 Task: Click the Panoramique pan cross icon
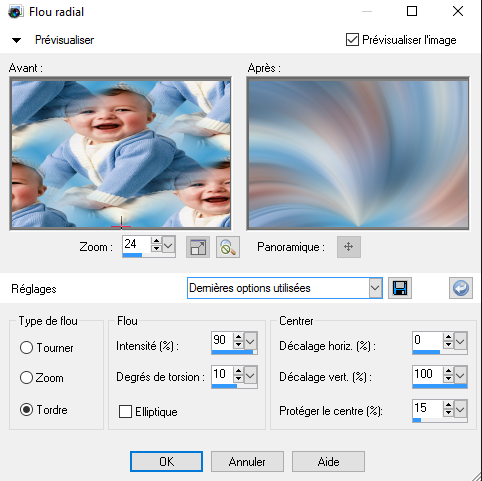click(349, 247)
